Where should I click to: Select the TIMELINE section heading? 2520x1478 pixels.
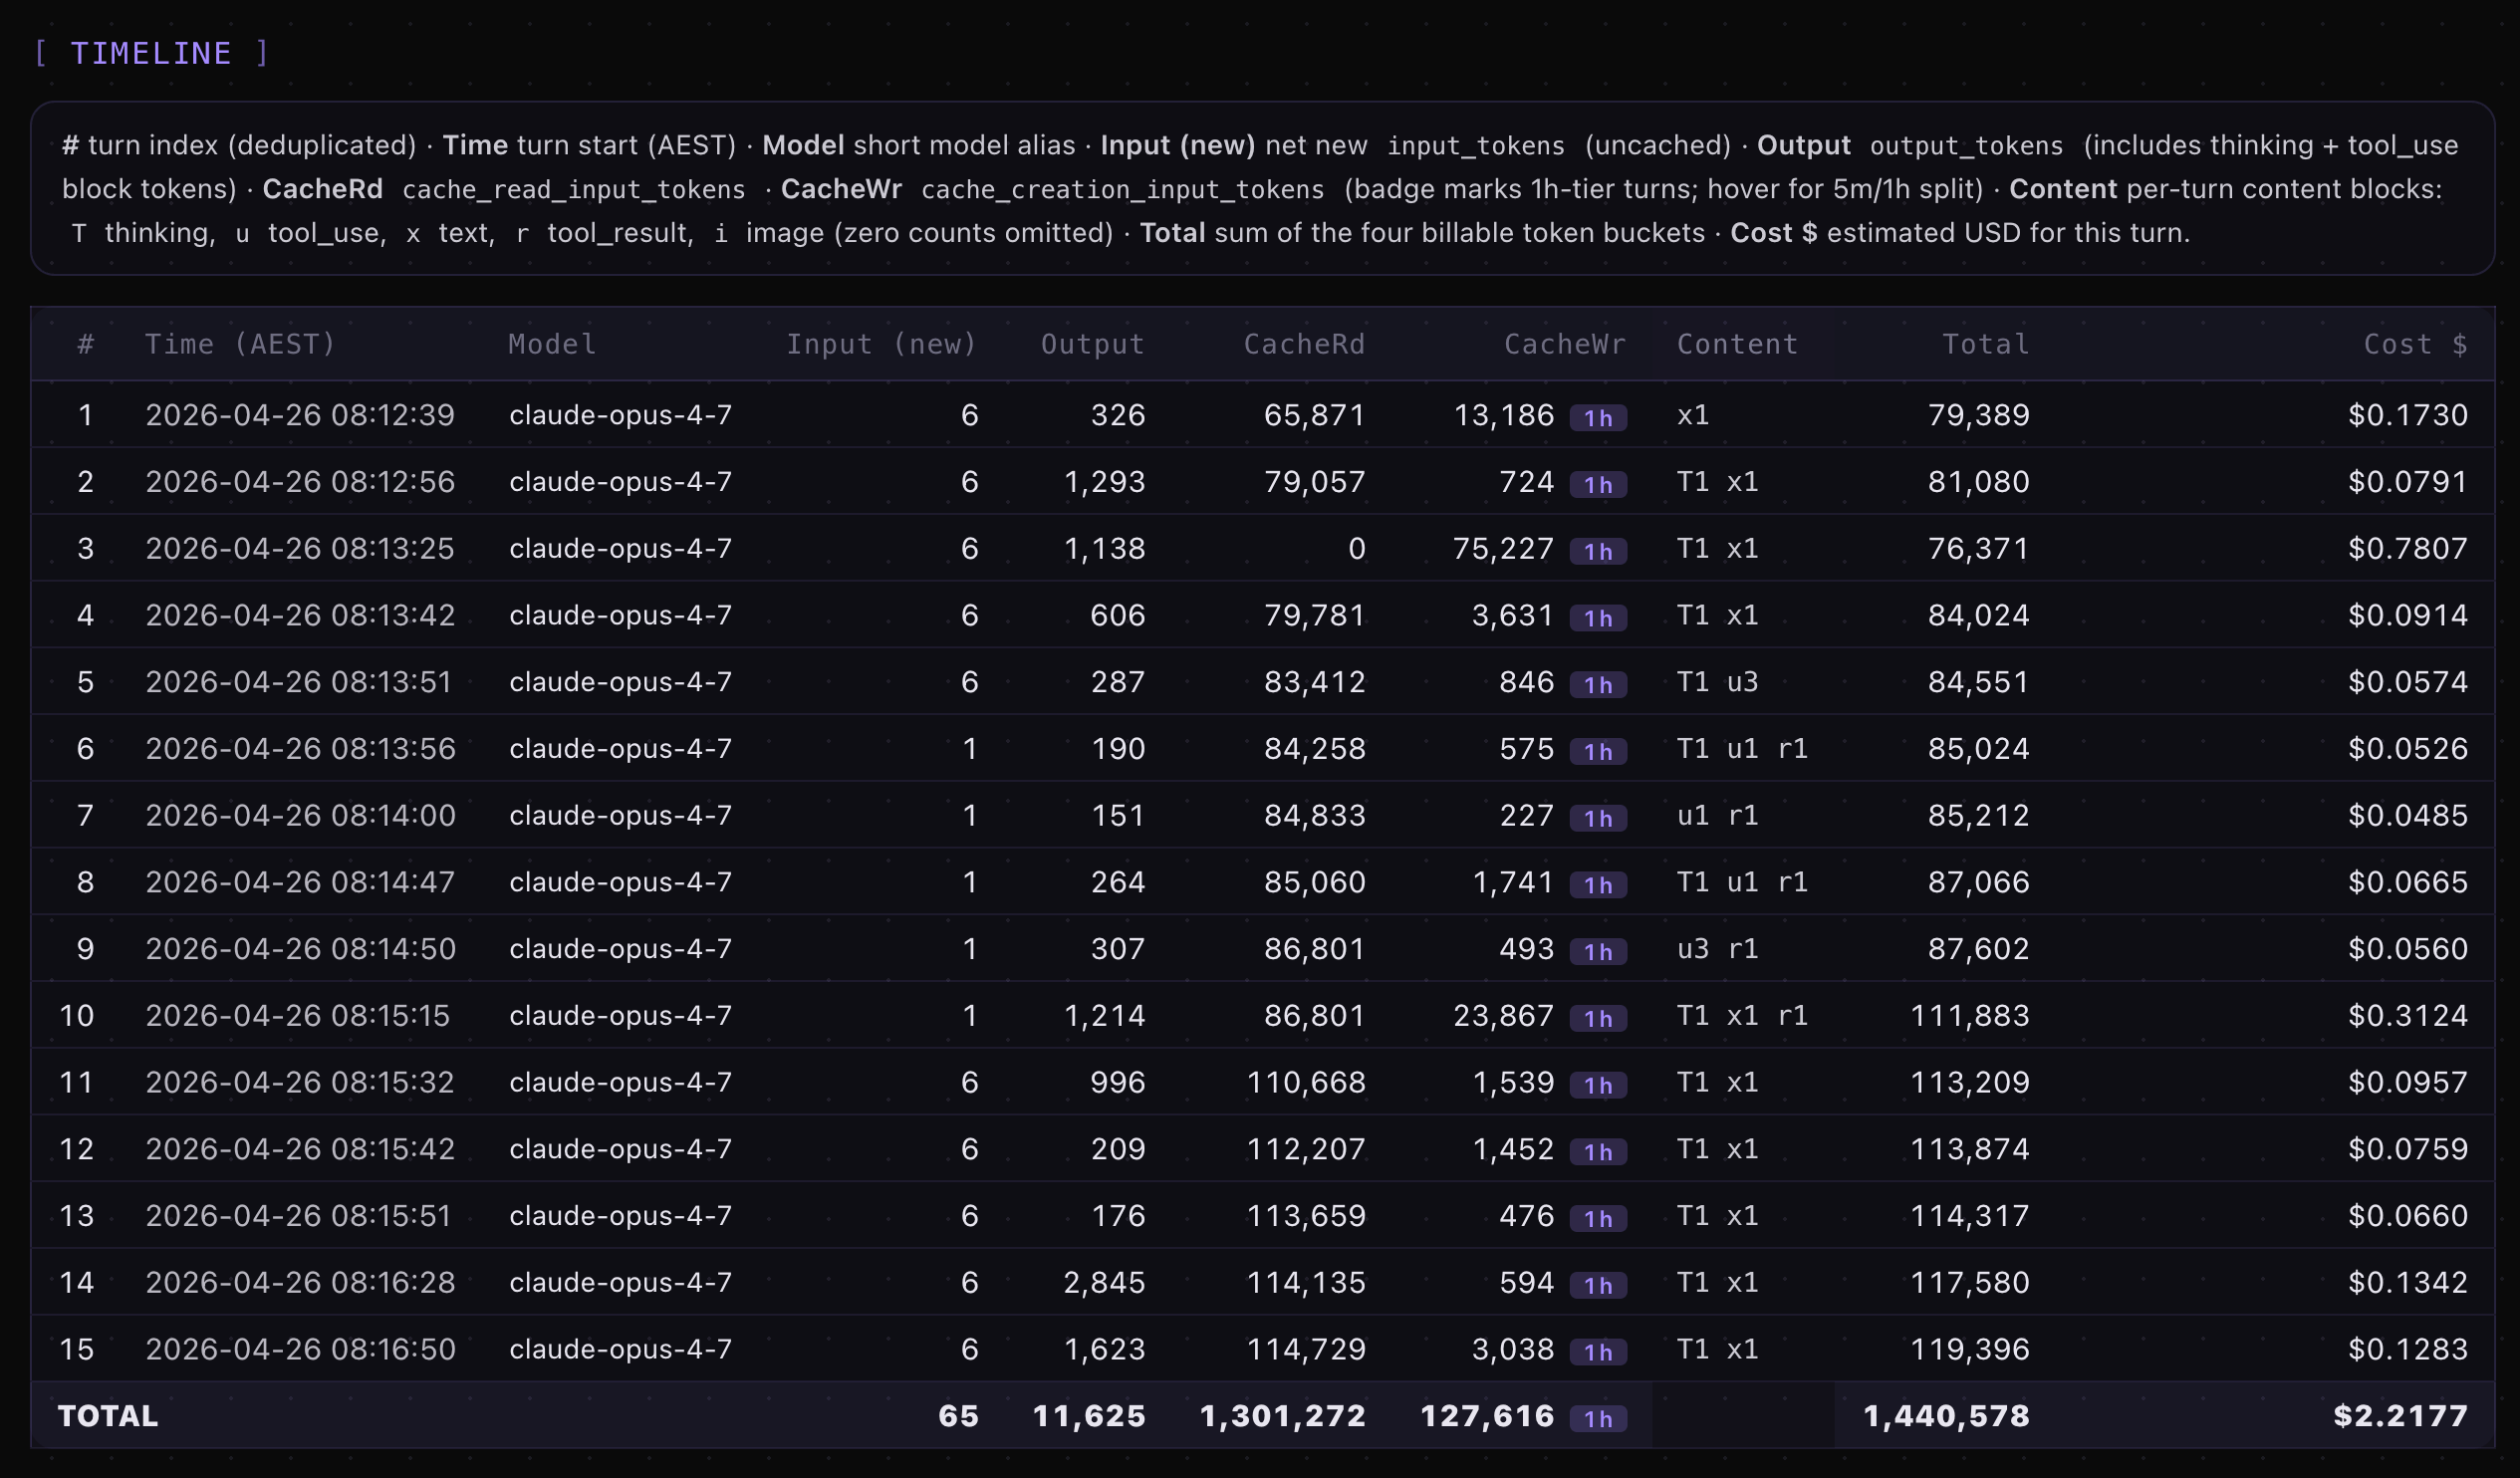(151, 53)
